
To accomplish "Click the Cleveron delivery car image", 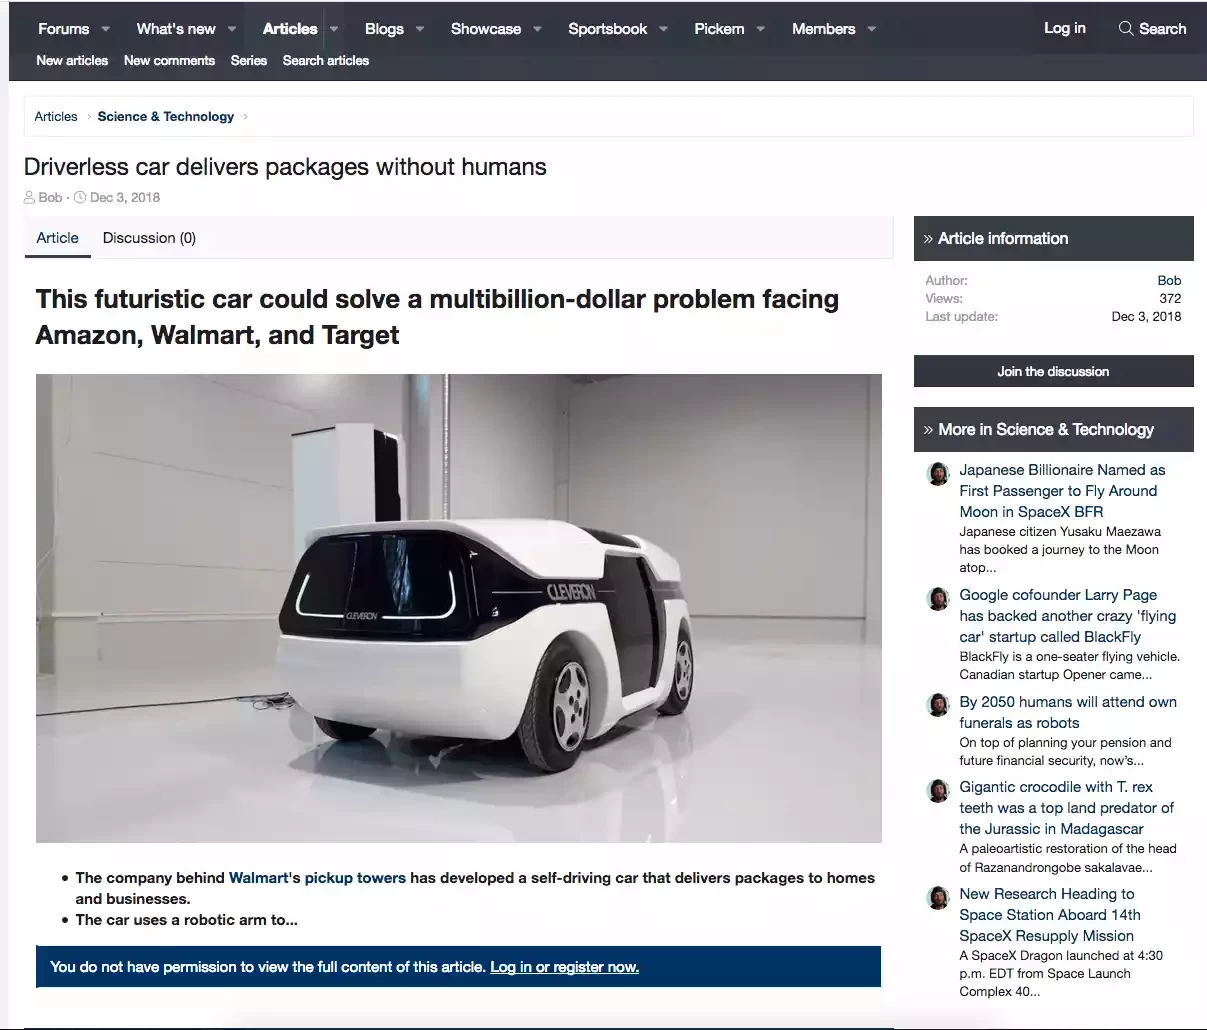I will pyautogui.click(x=459, y=608).
